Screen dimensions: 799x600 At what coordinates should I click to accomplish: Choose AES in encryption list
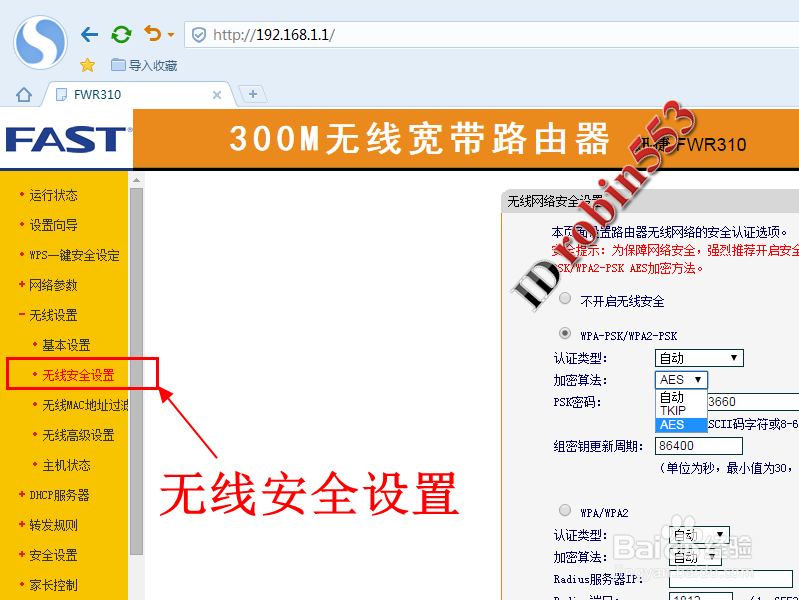pos(681,425)
